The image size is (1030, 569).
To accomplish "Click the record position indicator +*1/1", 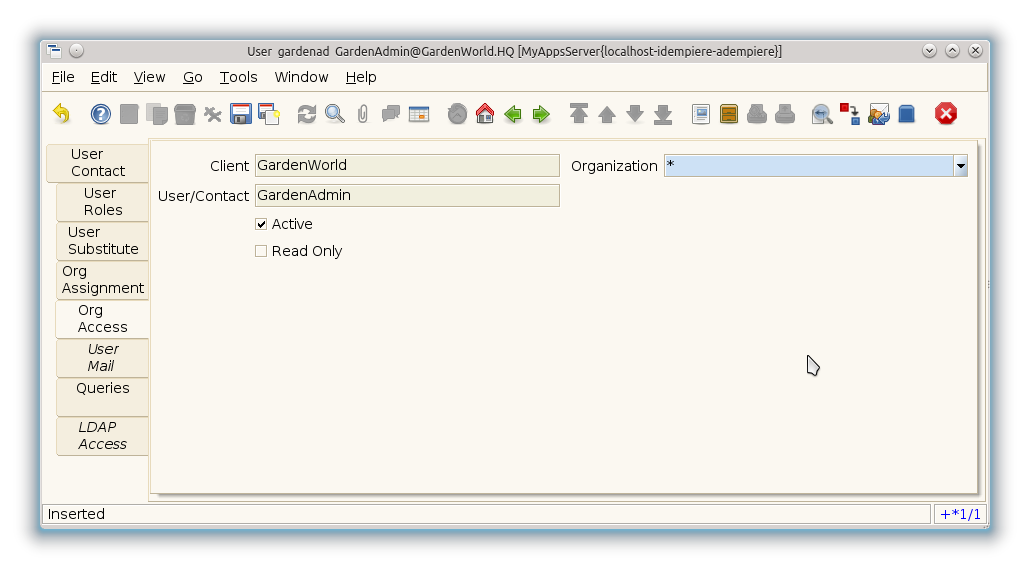I will (960, 514).
